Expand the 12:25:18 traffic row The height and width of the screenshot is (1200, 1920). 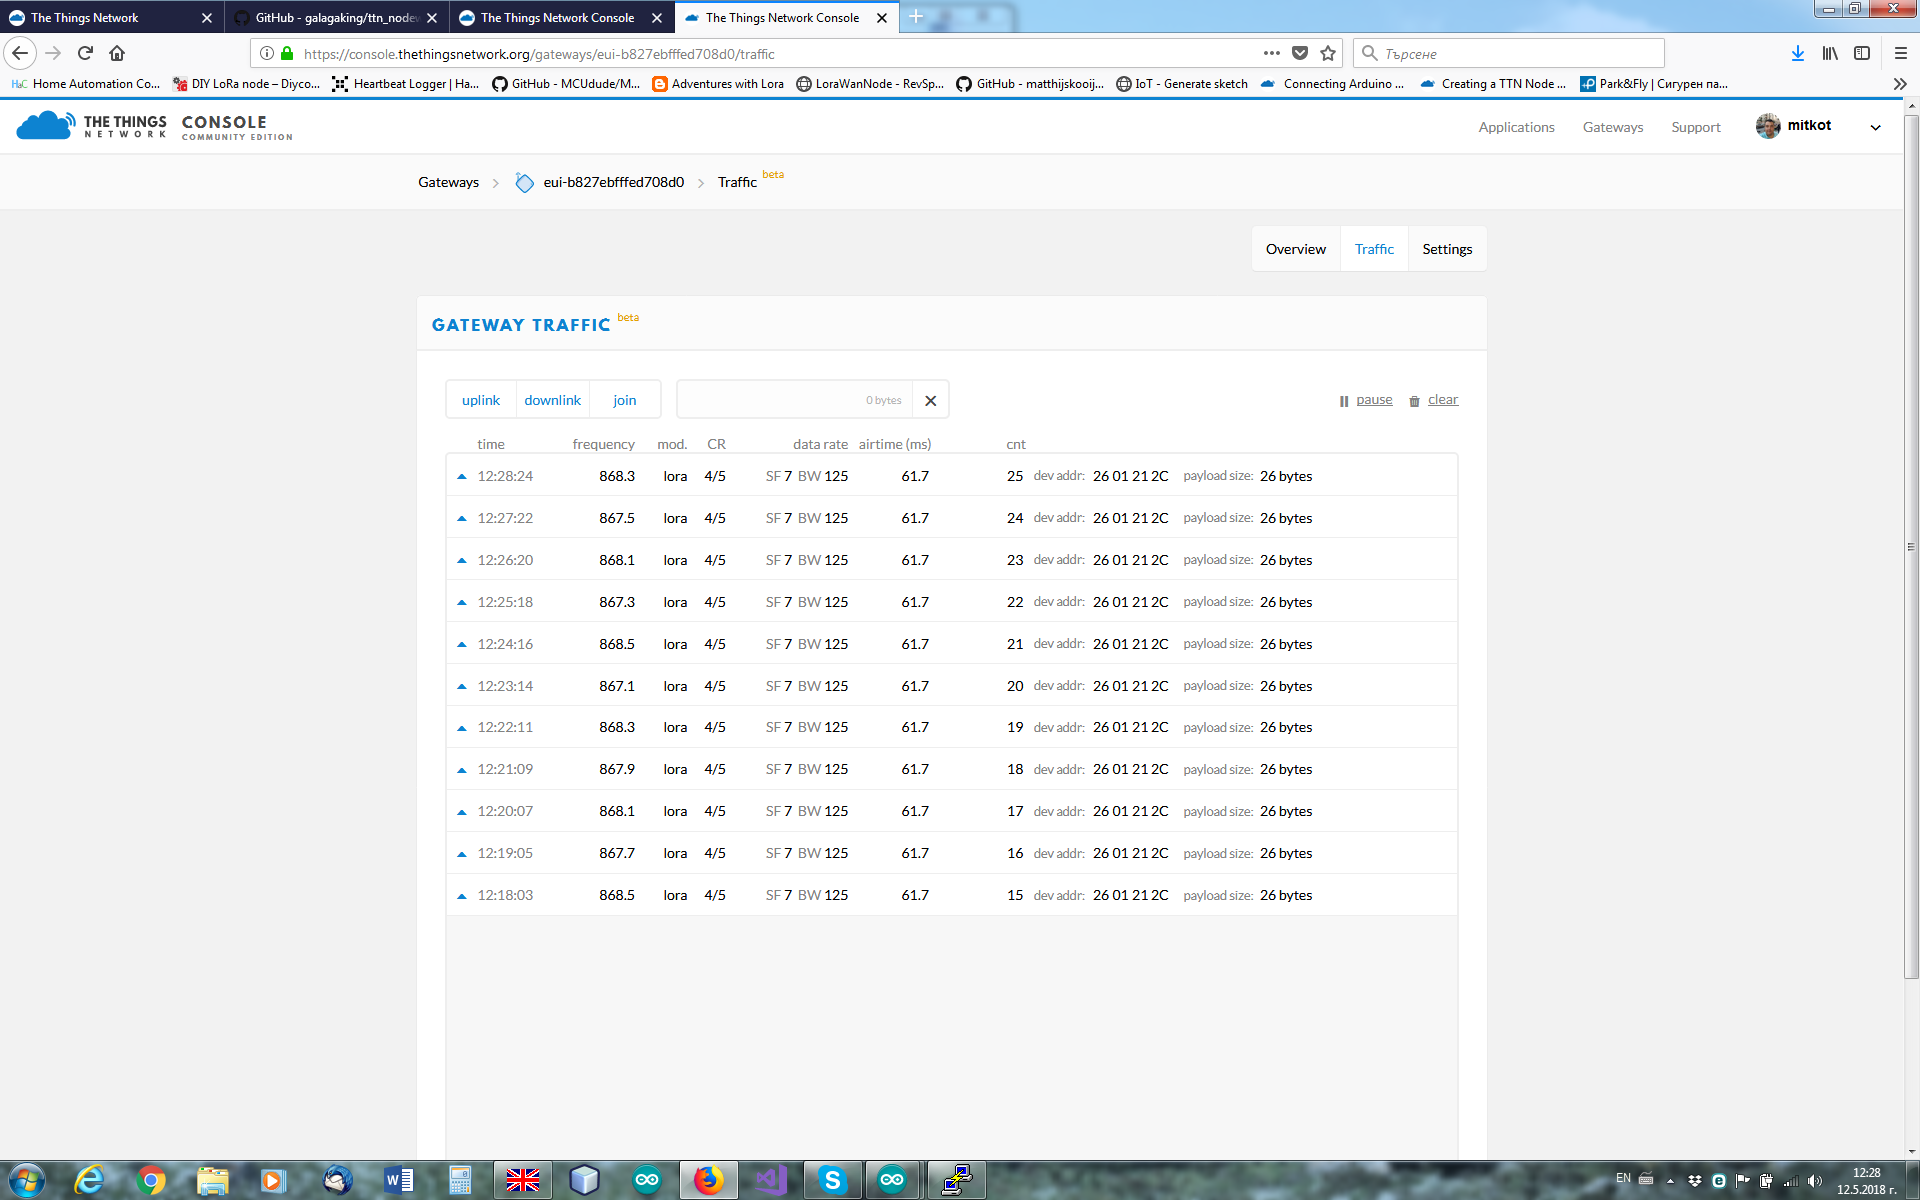pos(951,602)
